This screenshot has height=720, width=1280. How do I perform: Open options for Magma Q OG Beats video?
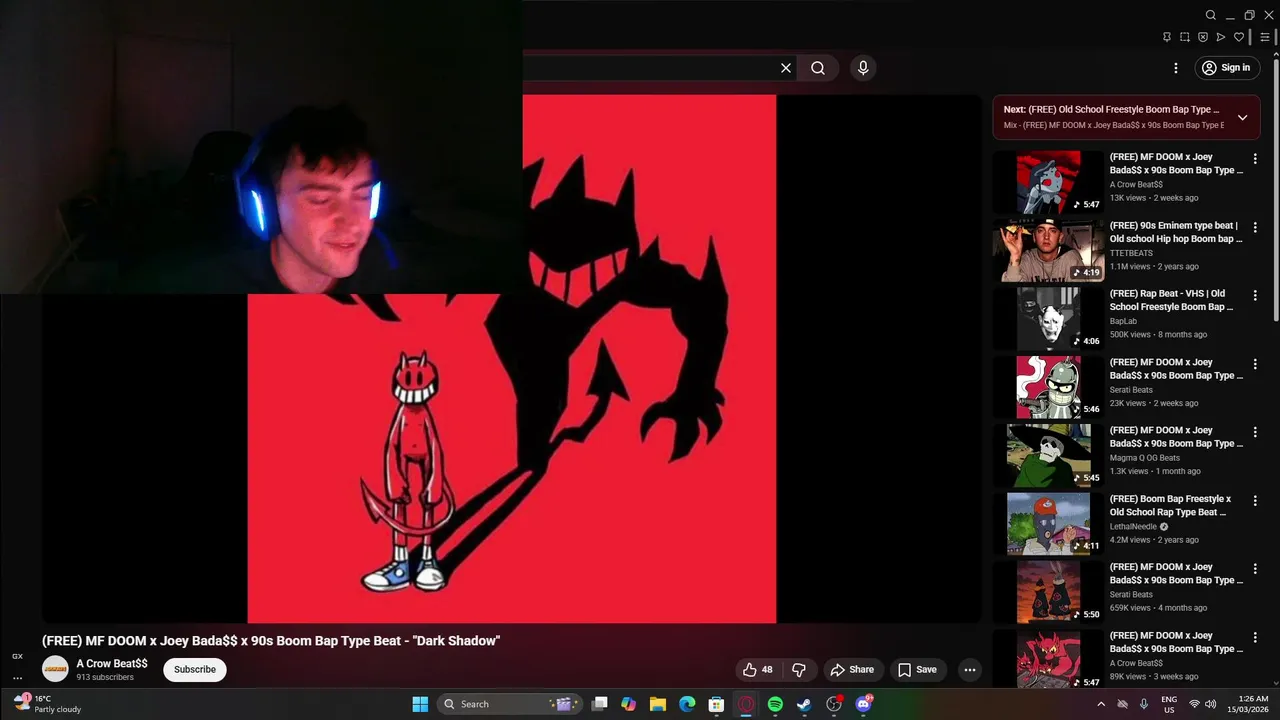point(1255,432)
